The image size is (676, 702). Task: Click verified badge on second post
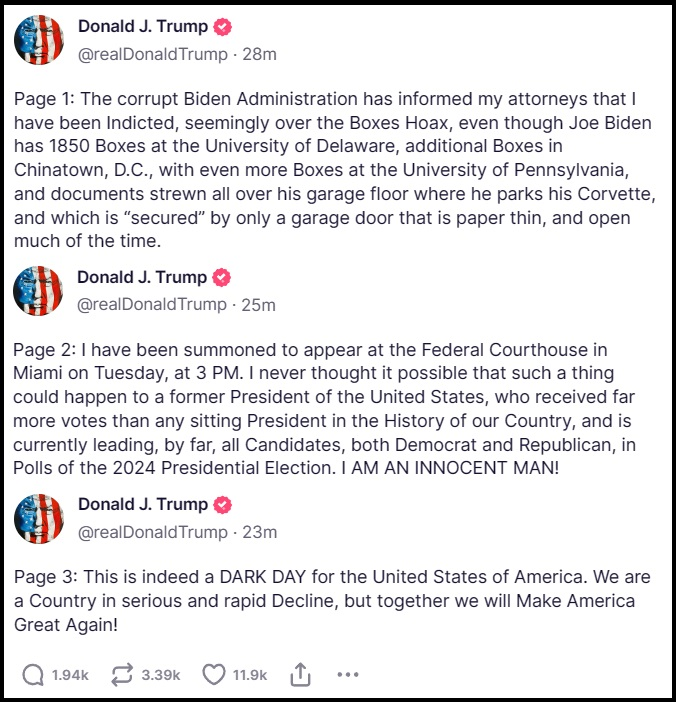click(222, 277)
